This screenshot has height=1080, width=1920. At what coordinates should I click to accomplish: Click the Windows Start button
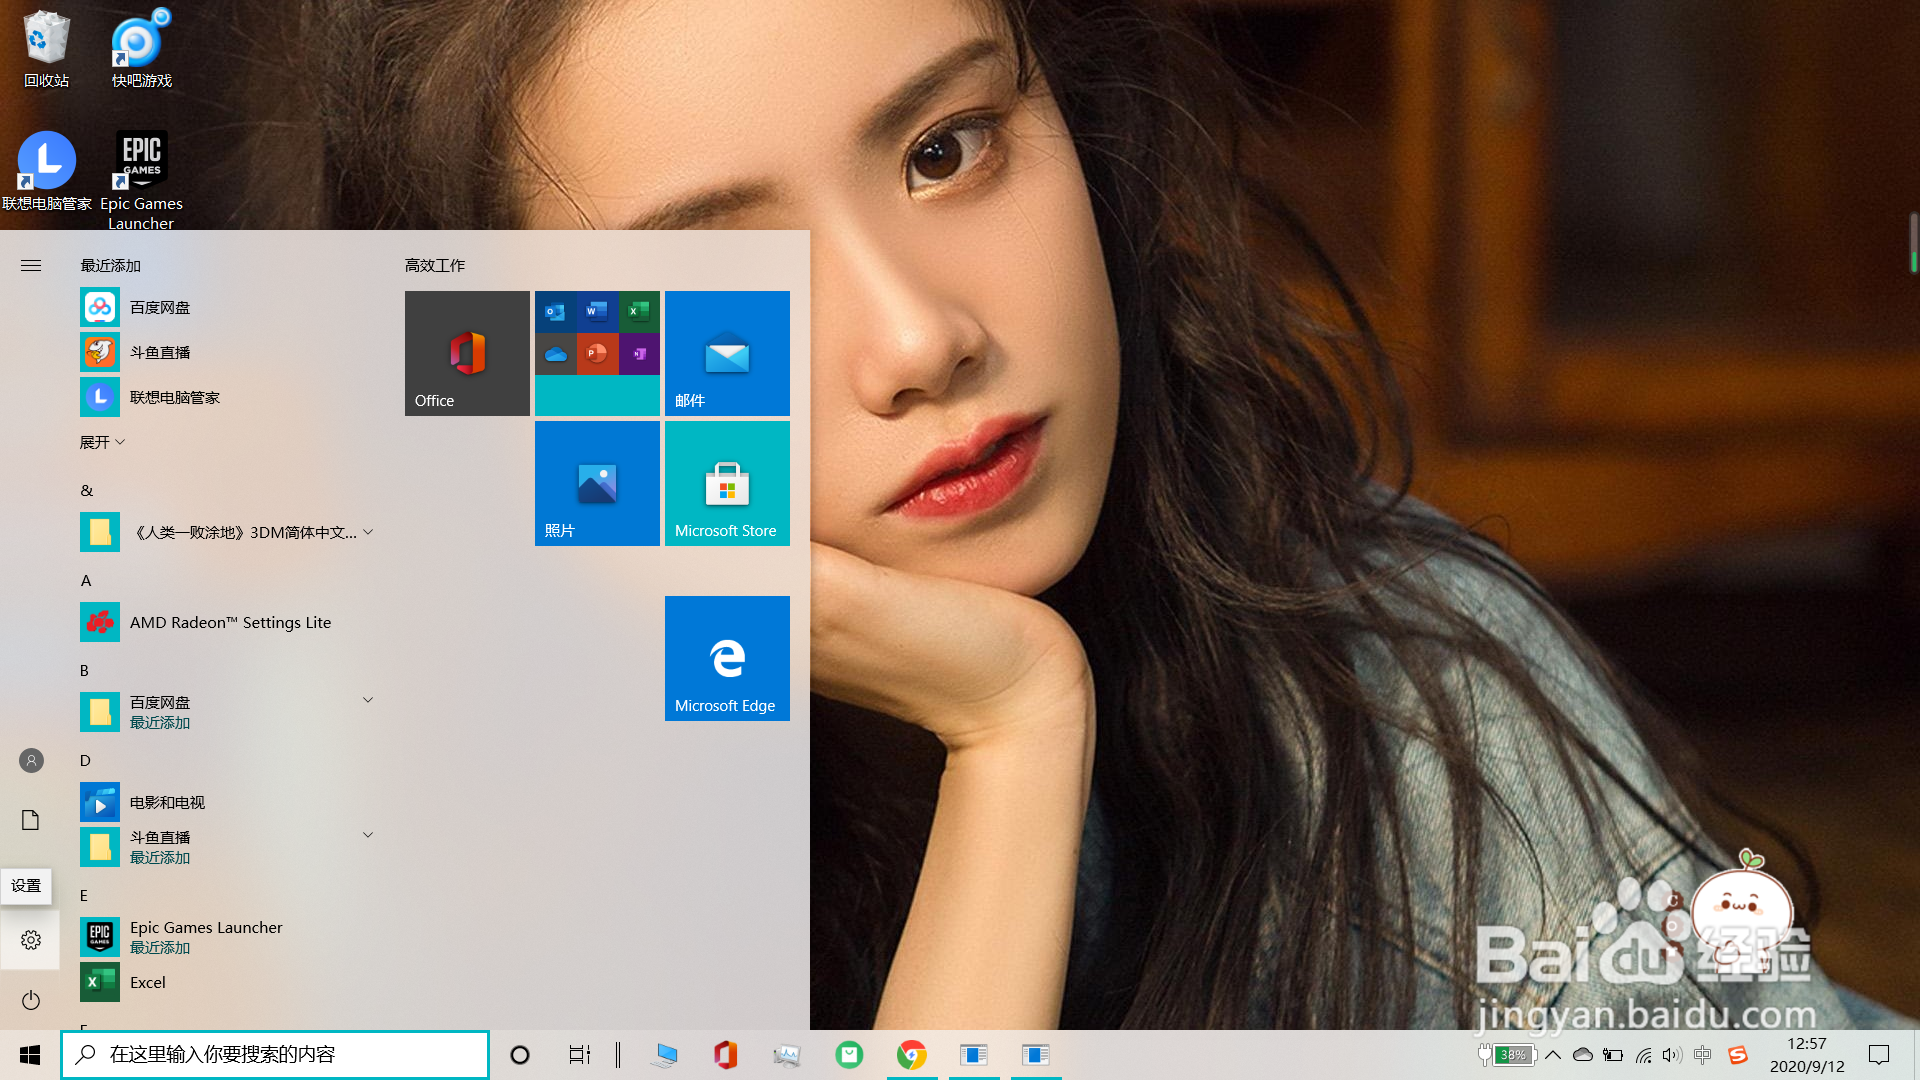coord(30,1055)
